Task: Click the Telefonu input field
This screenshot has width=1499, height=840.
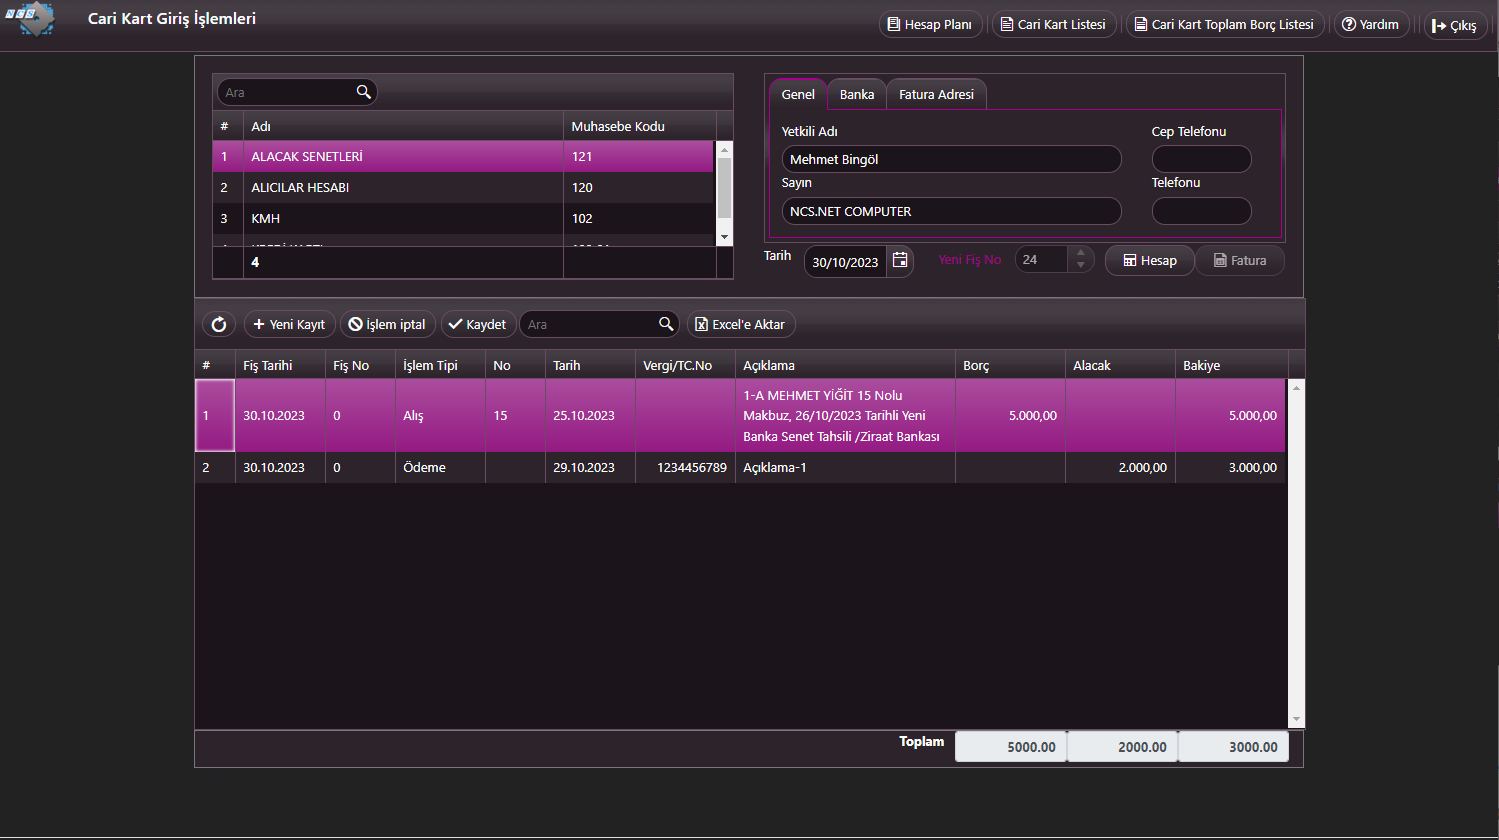Action: tap(1201, 211)
